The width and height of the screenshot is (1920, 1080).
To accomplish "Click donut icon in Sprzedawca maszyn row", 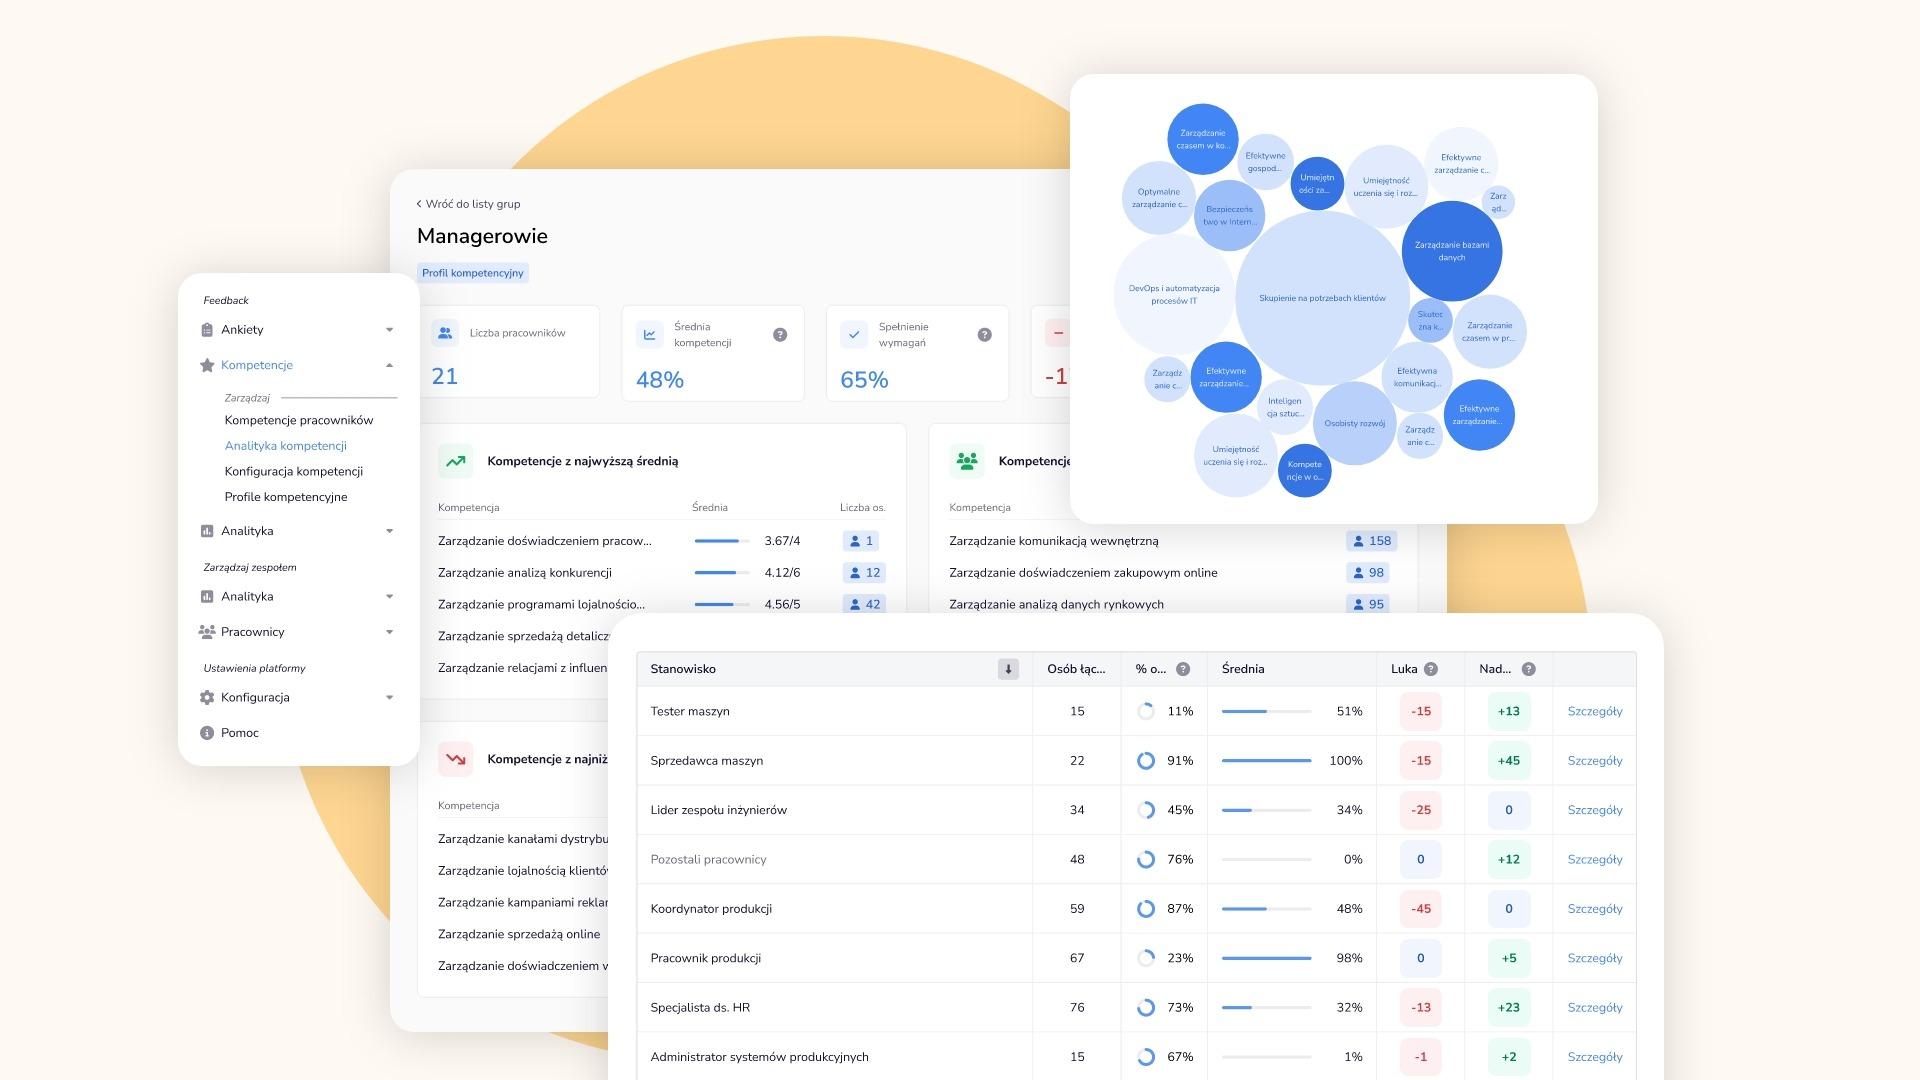I will click(x=1146, y=761).
